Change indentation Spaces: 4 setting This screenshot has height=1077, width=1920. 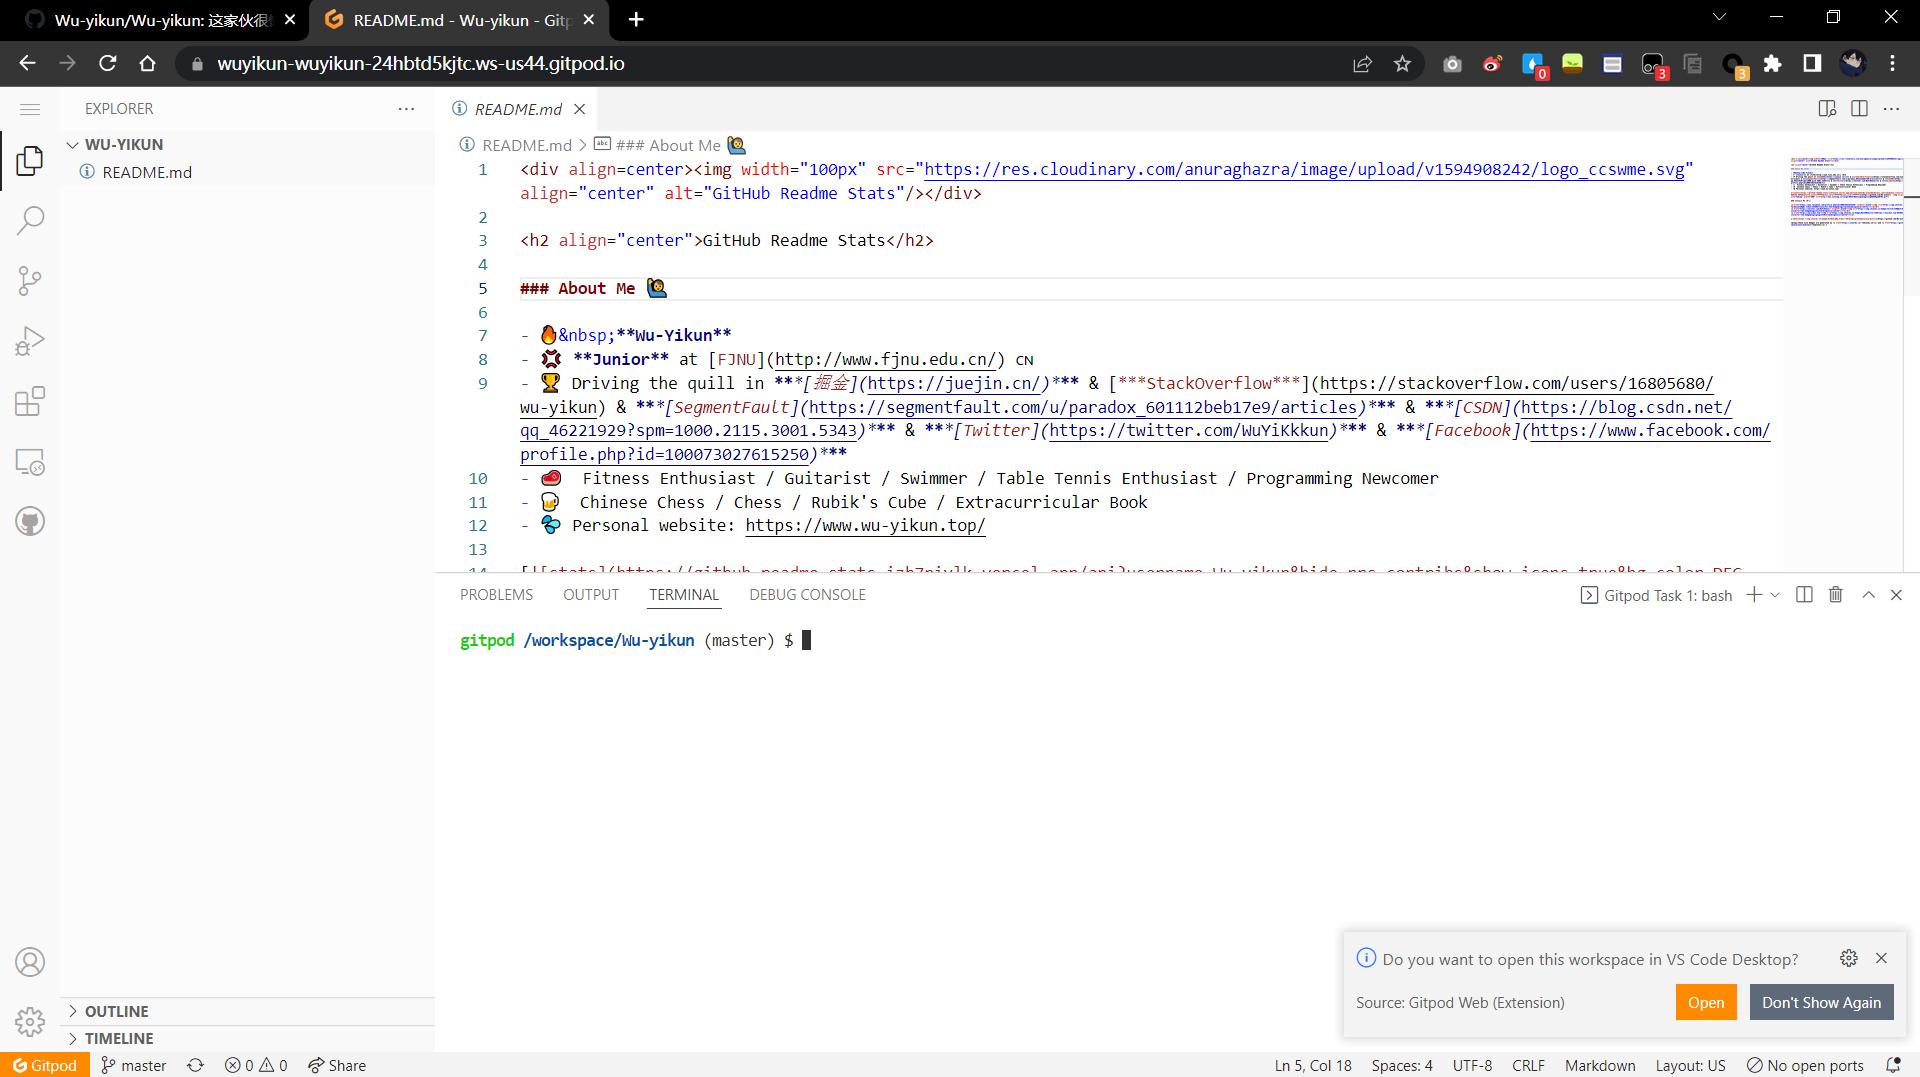(x=1402, y=1065)
